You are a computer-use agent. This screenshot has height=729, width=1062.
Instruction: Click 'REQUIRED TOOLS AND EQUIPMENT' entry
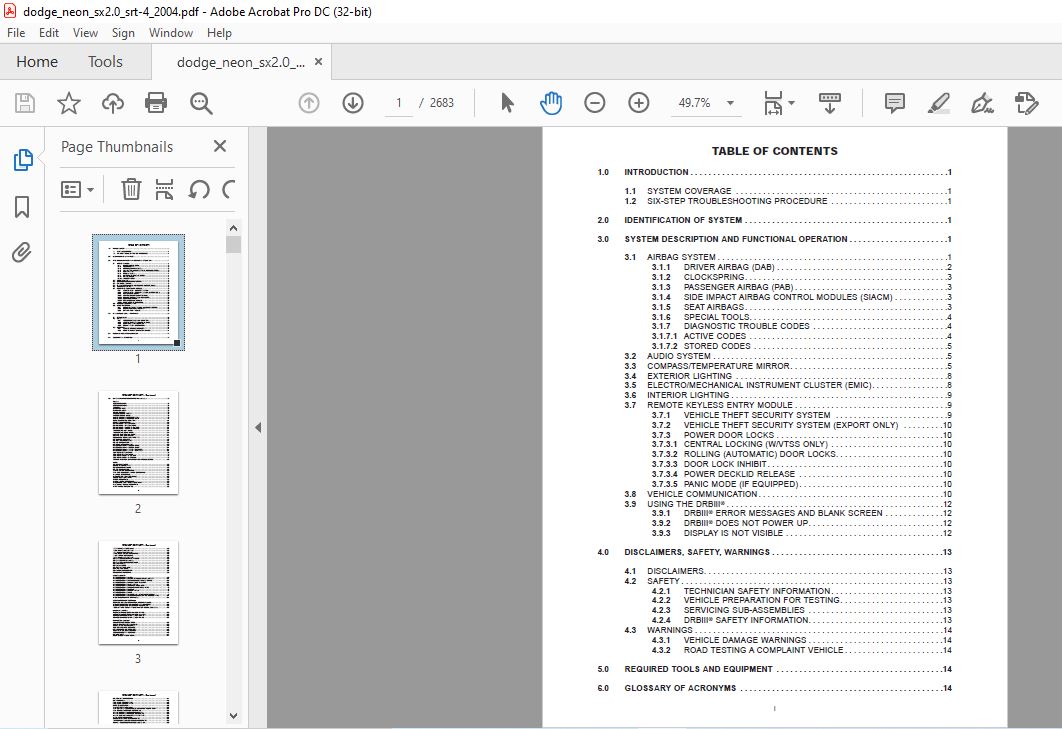point(698,669)
